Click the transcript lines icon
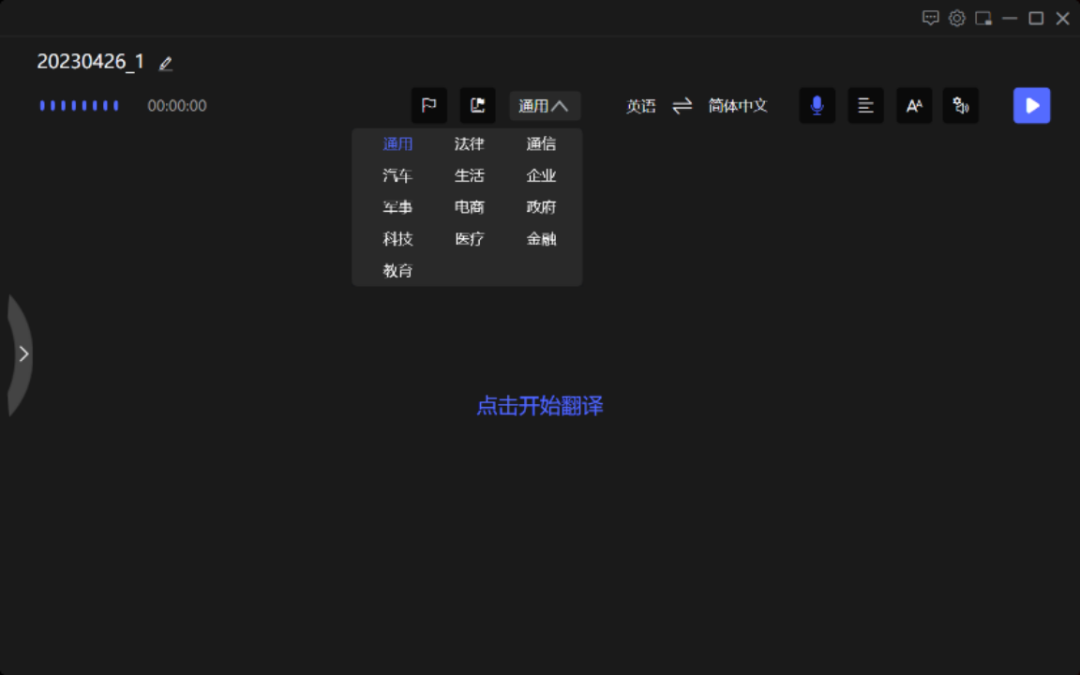This screenshot has height=675, width=1080. click(865, 105)
